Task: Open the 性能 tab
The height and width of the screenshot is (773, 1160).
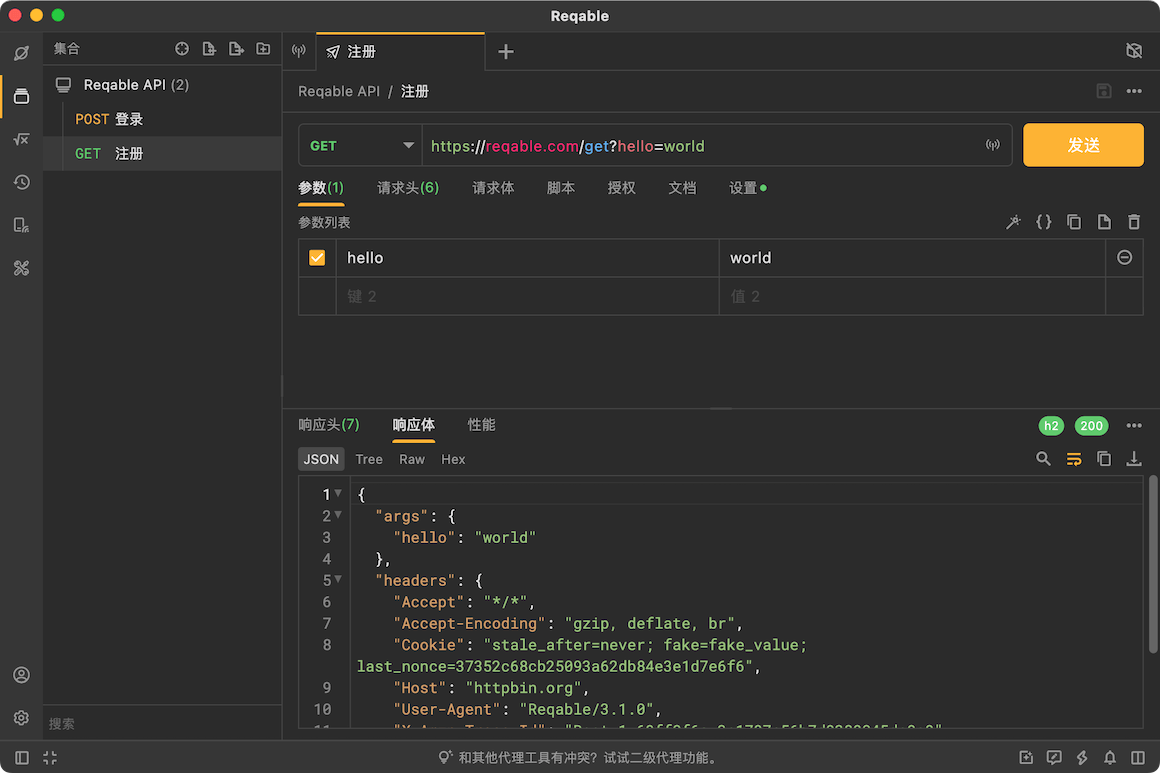Action: click(481, 425)
